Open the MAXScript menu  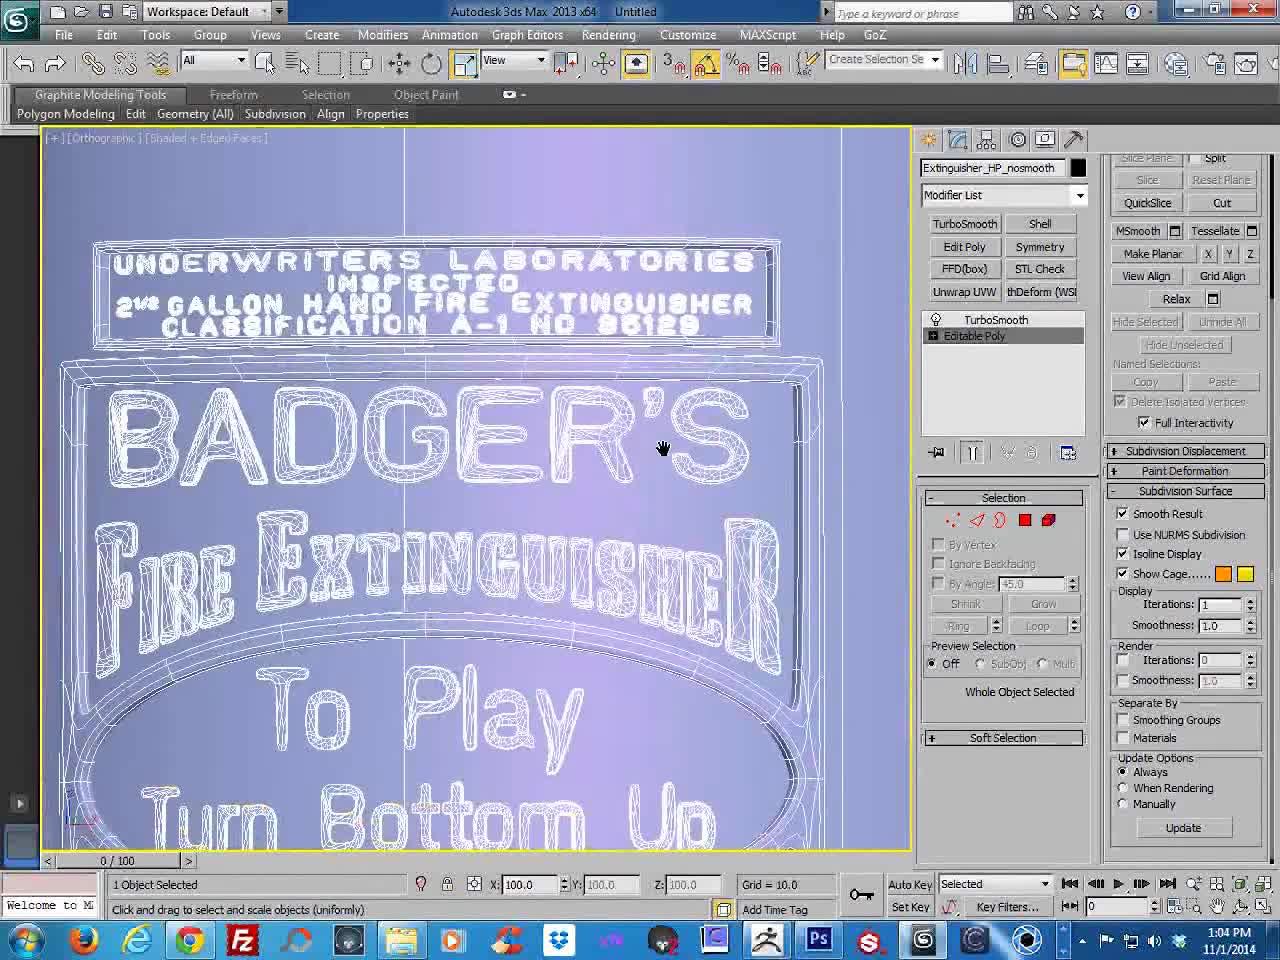pyautogui.click(x=768, y=35)
